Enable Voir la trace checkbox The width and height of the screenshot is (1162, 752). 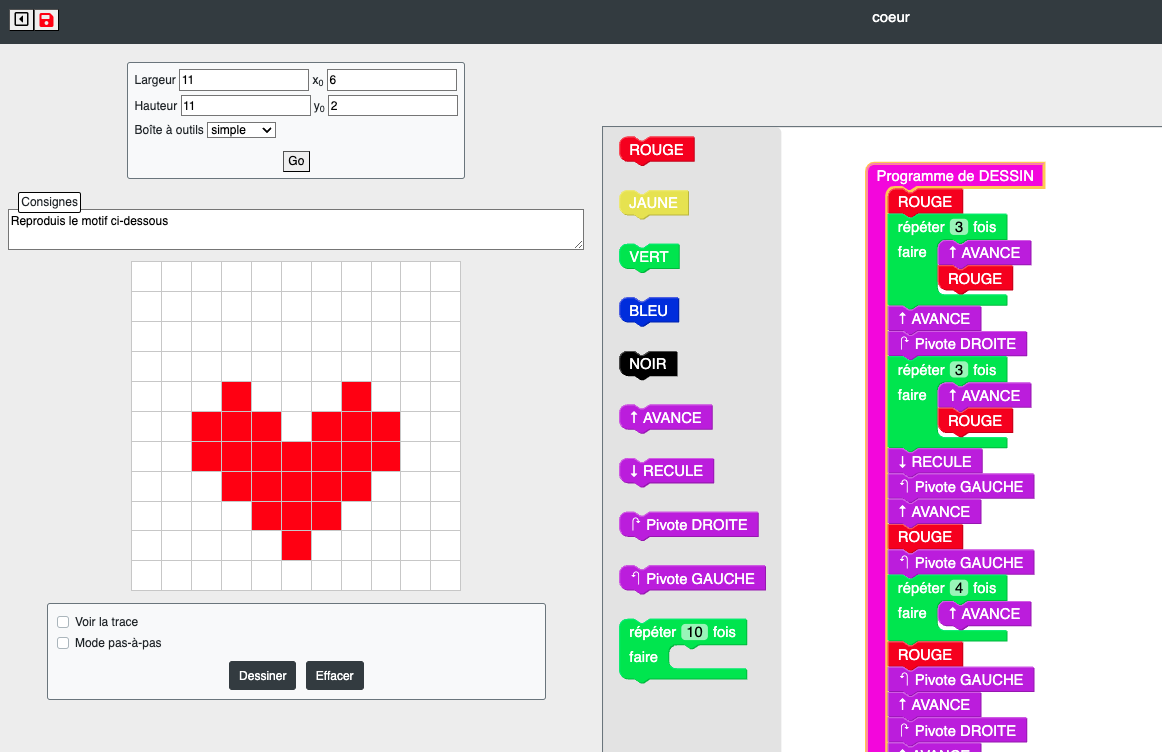pos(63,622)
